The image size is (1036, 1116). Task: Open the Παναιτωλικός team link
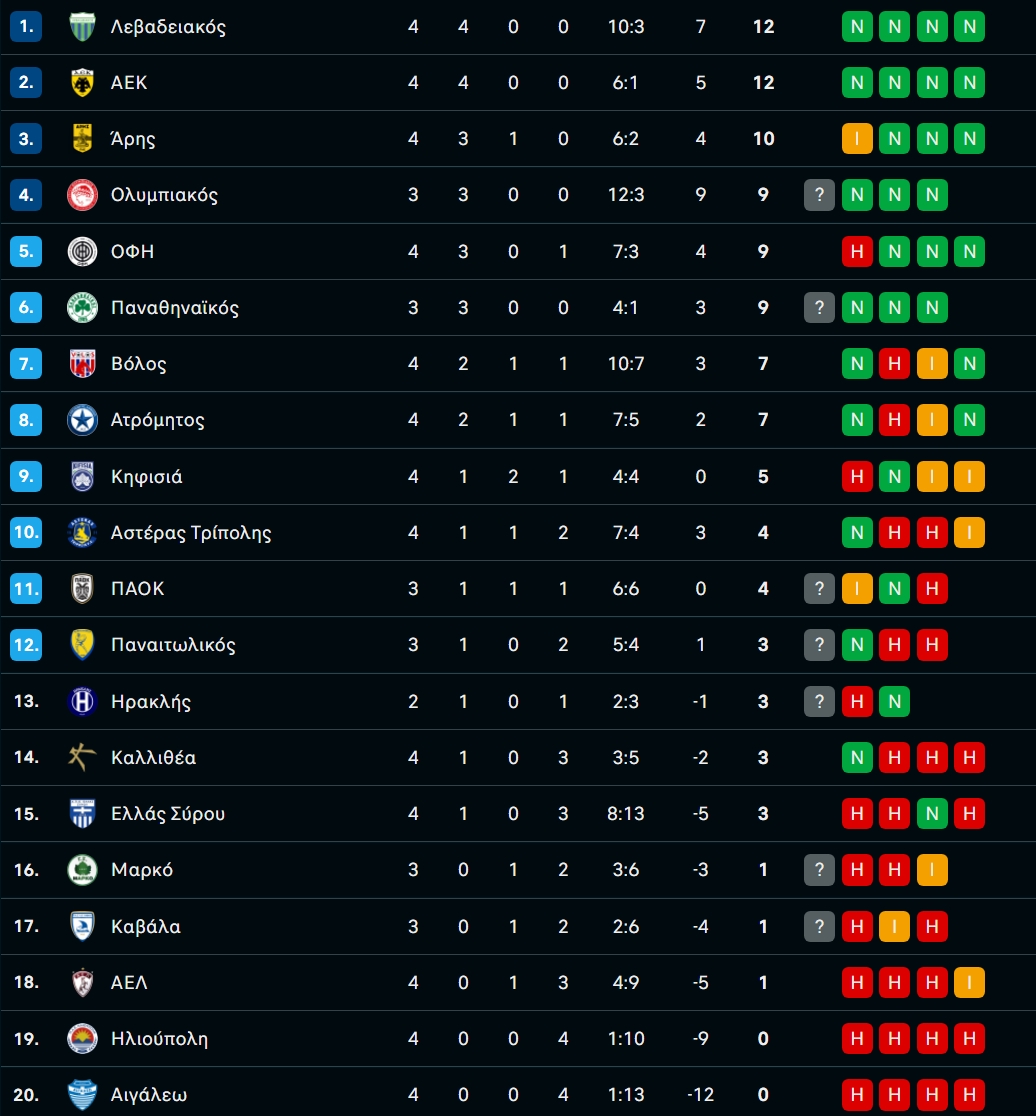[173, 645]
